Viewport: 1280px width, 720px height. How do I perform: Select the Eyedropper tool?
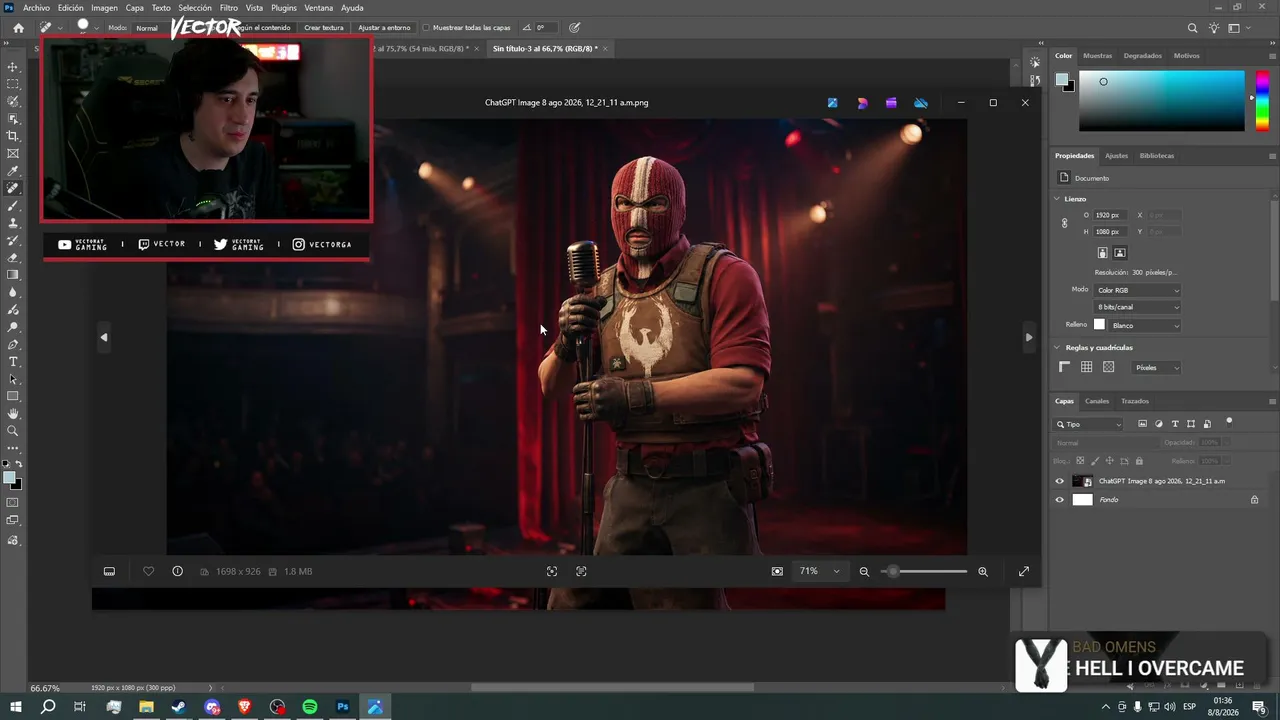pyautogui.click(x=13, y=171)
